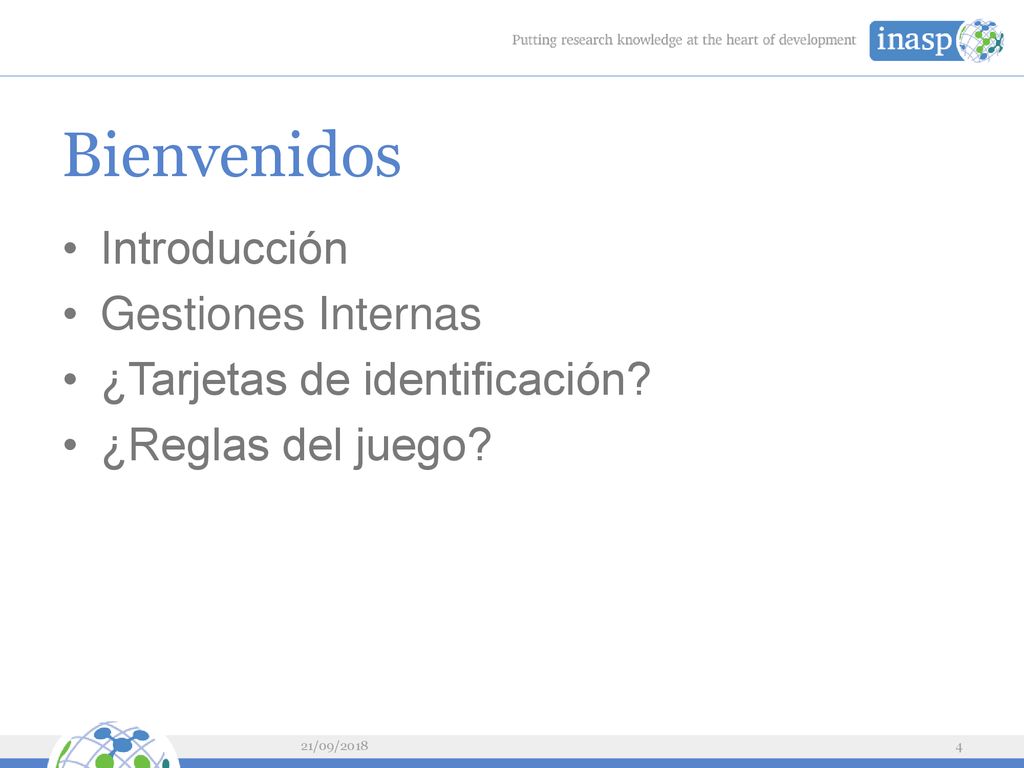Select the "Bienvenidos" slide title
Image resolution: width=1024 pixels, height=768 pixels.
coord(232,155)
